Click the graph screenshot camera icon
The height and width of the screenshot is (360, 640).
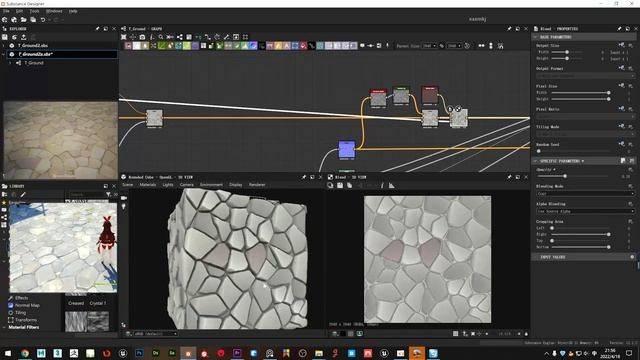pyautogui.click(x=142, y=37)
